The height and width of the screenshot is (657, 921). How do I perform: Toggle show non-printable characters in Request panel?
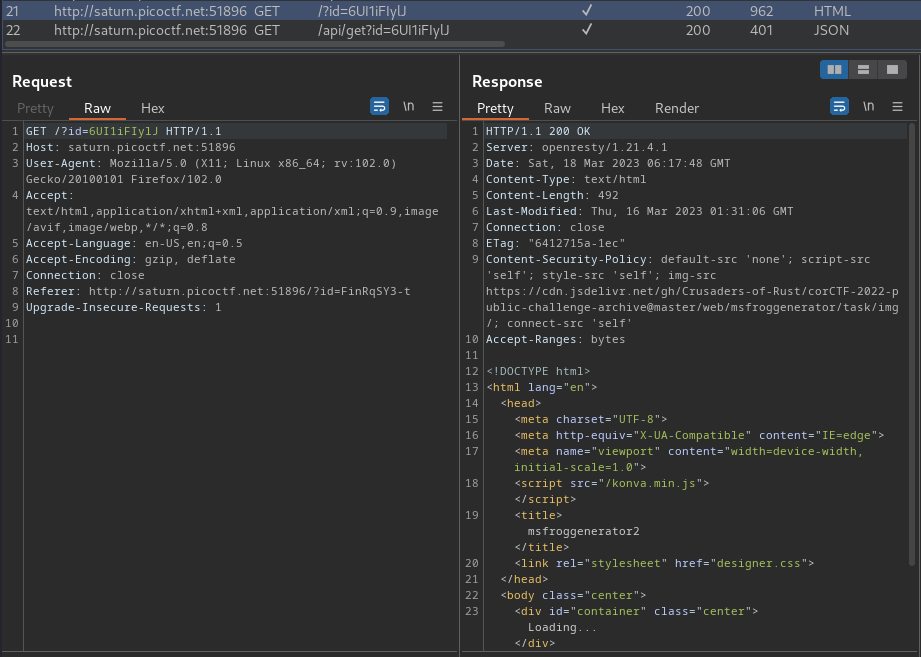[409, 106]
